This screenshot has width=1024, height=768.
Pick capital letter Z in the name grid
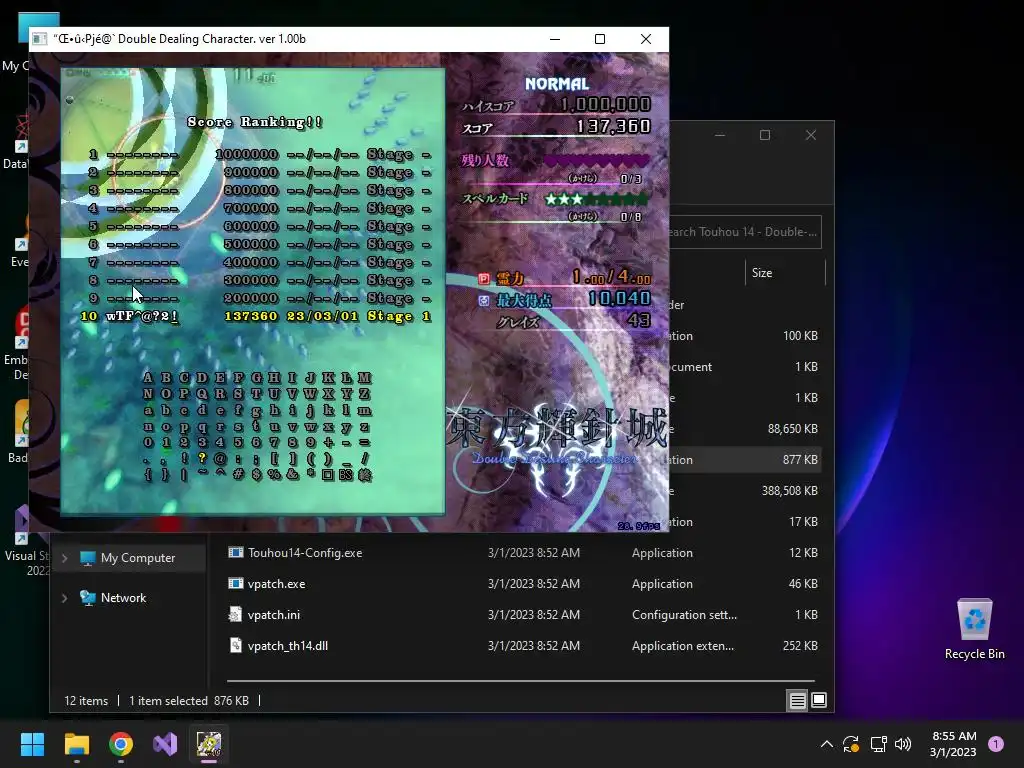364,394
